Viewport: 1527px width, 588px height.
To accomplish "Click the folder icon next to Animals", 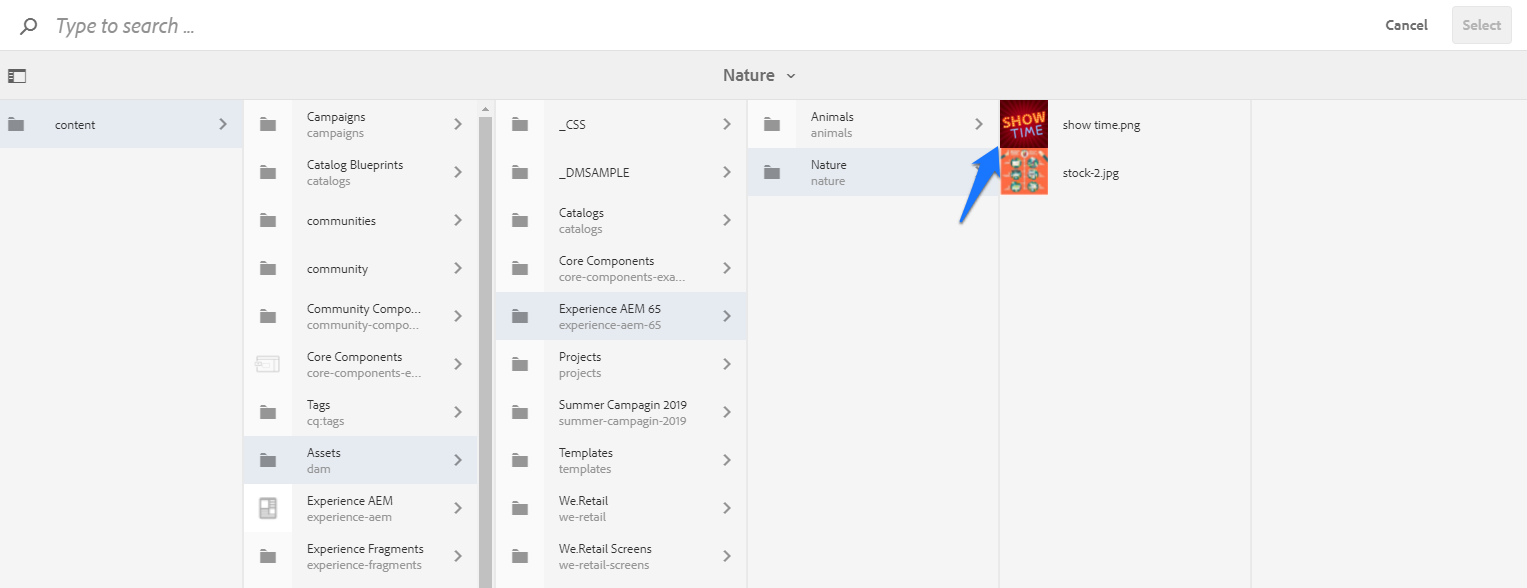I will (x=772, y=124).
